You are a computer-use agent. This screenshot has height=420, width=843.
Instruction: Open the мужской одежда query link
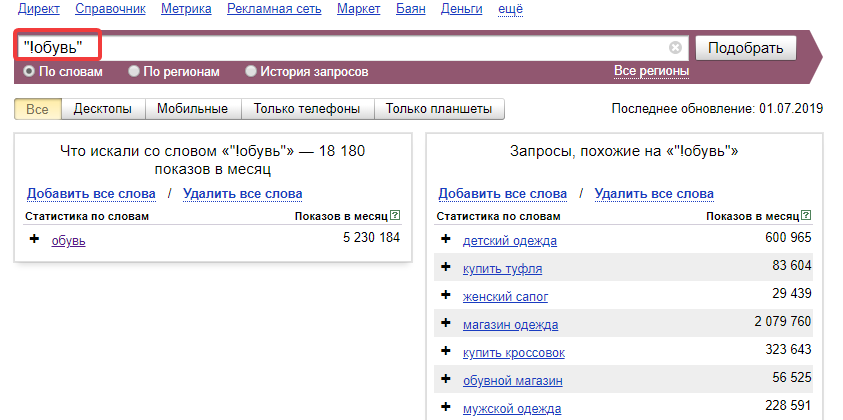[512, 409]
